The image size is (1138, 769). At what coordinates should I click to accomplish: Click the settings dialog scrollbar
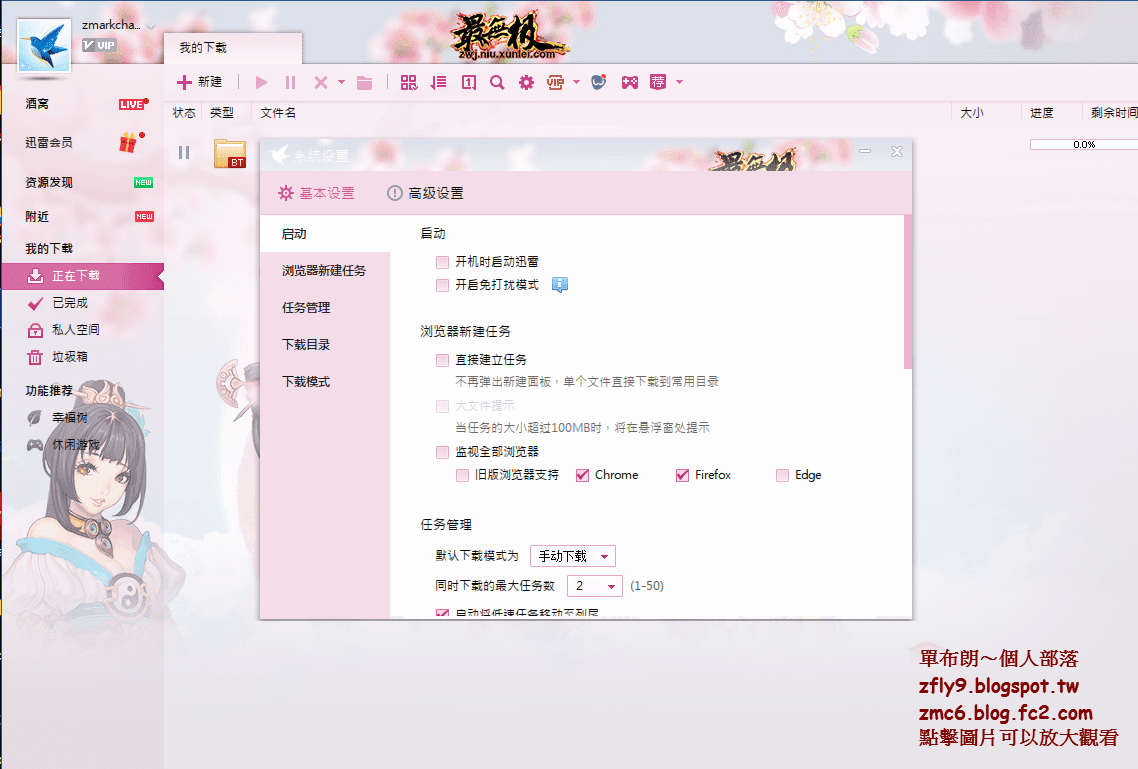pyautogui.click(x=908, y=292)
